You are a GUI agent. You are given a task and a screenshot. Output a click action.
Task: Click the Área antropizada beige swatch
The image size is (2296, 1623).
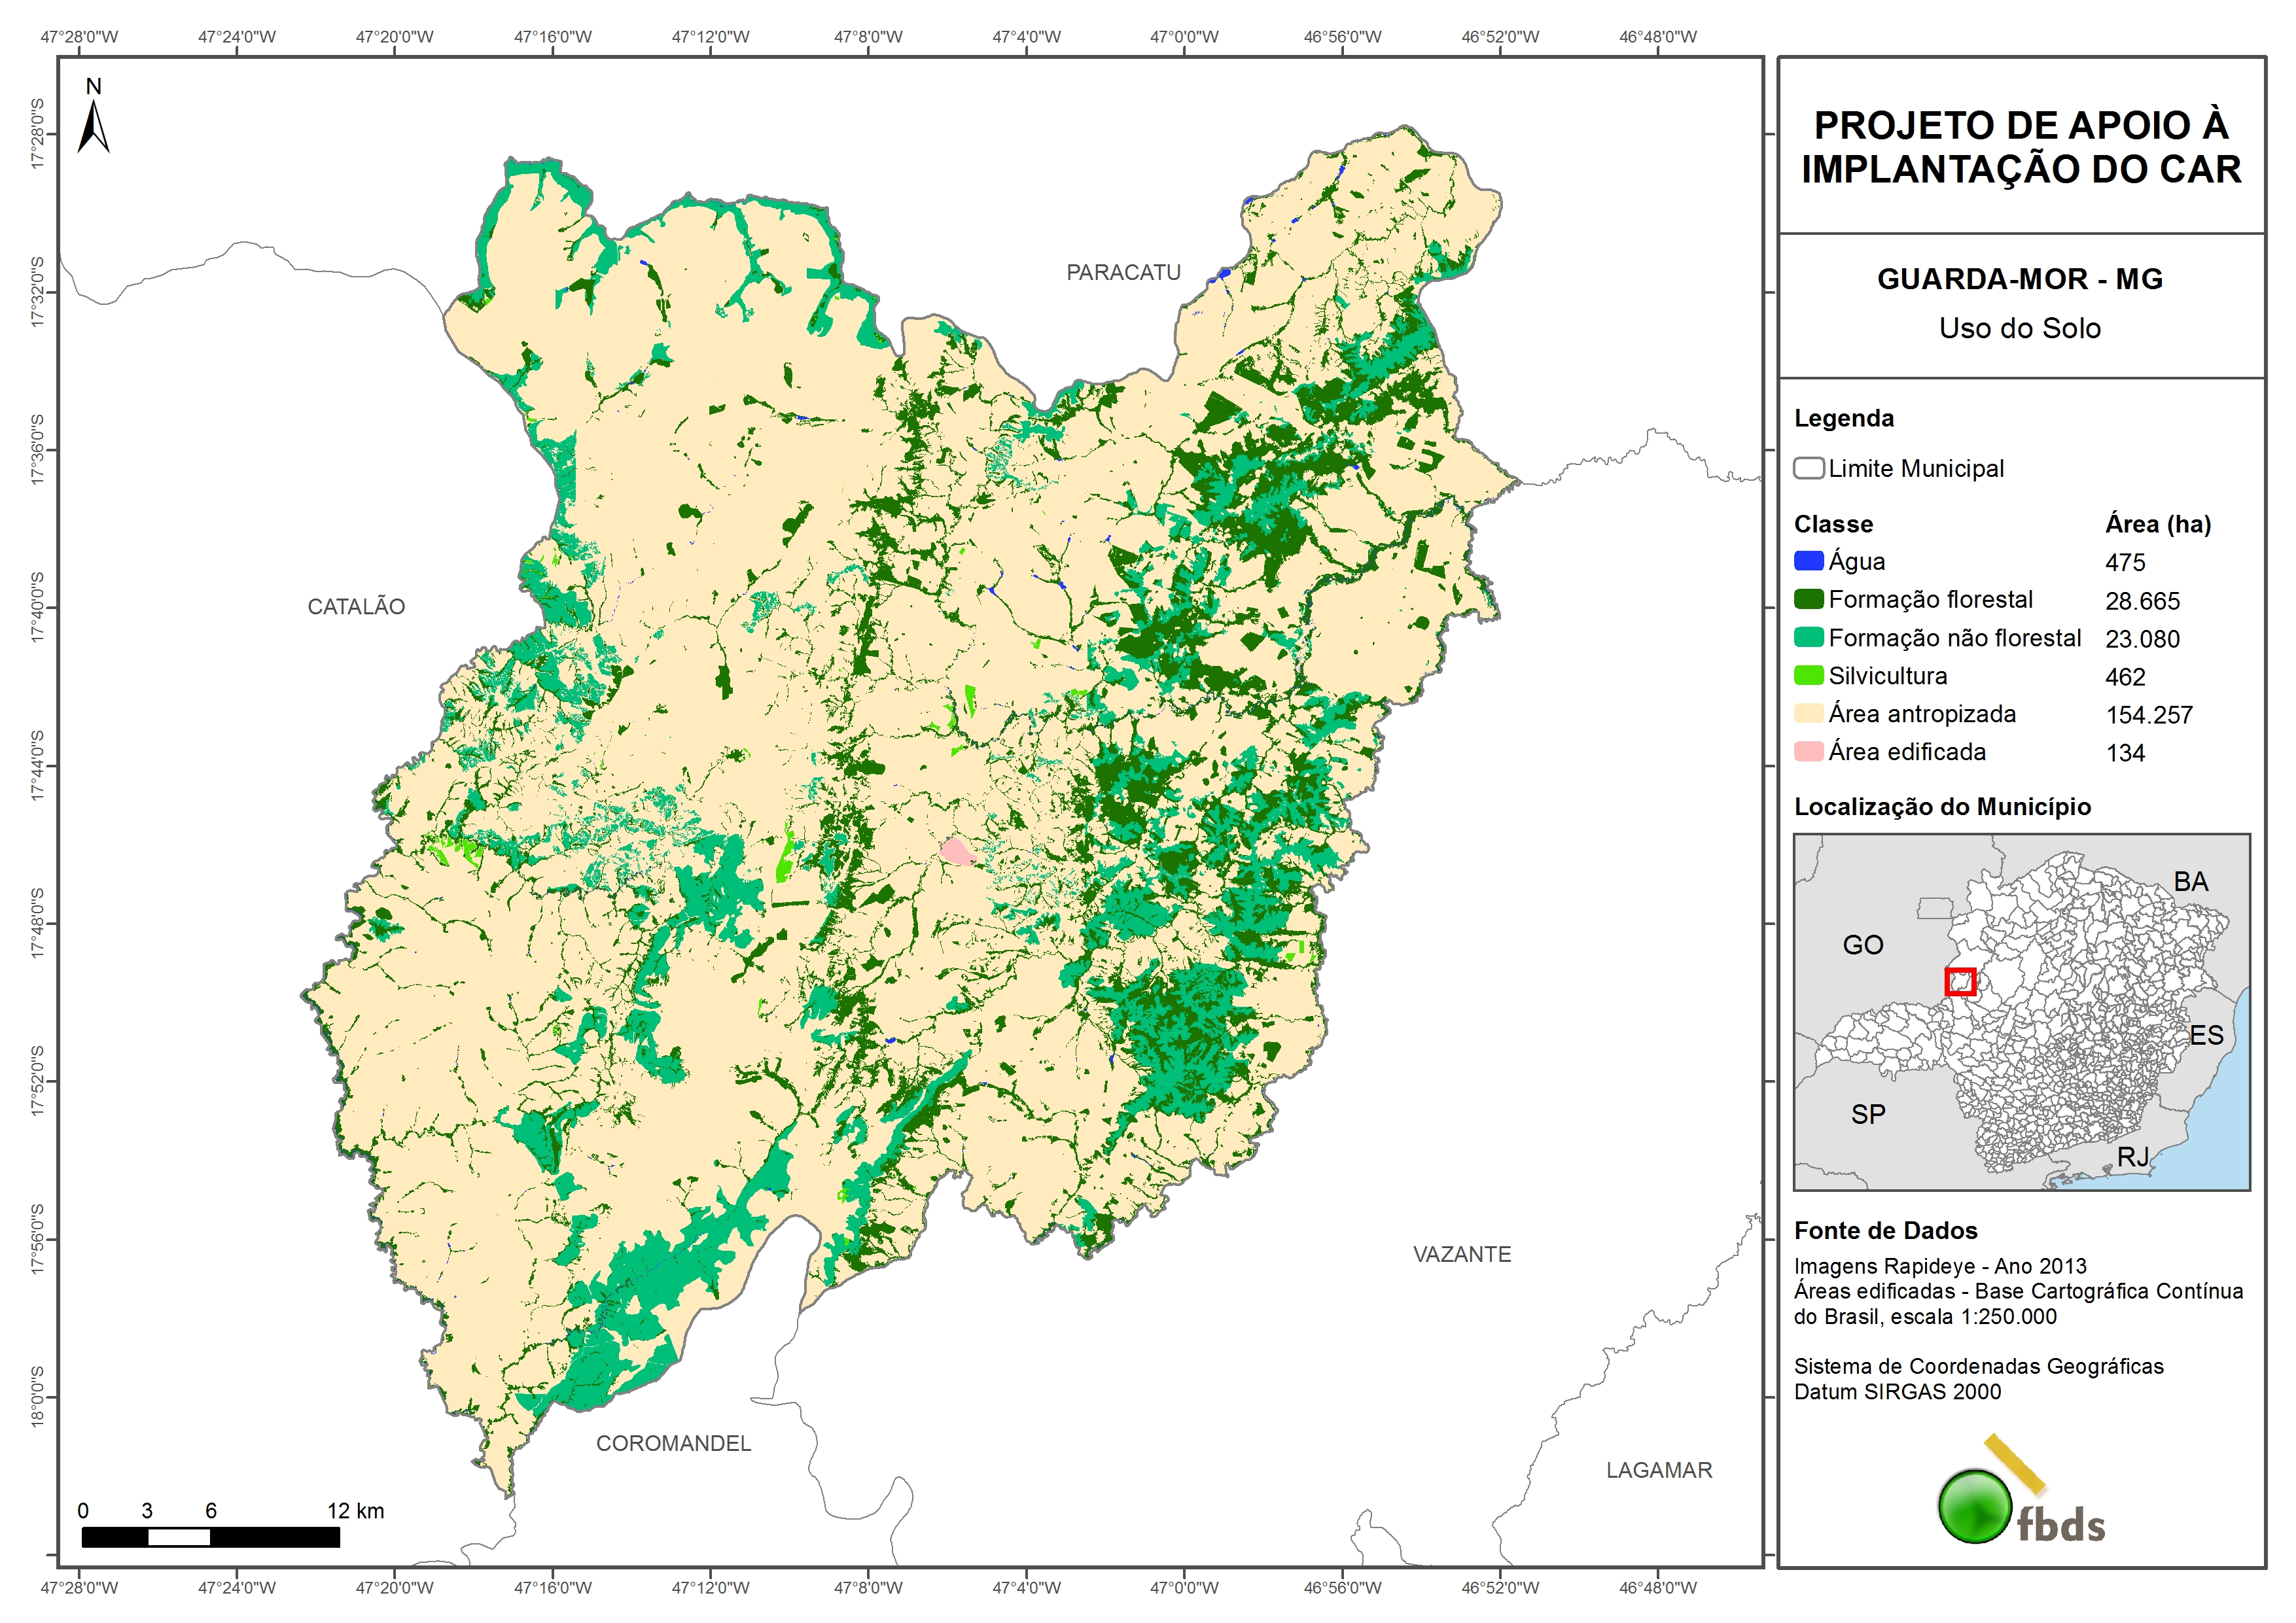[x=1808, y=713]
